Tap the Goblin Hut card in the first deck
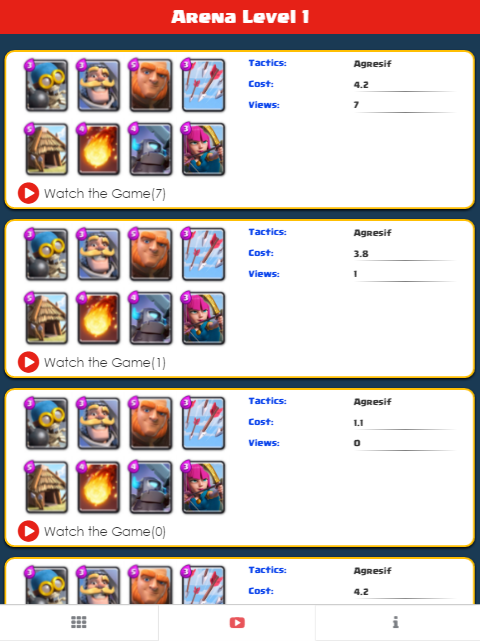 46,149
